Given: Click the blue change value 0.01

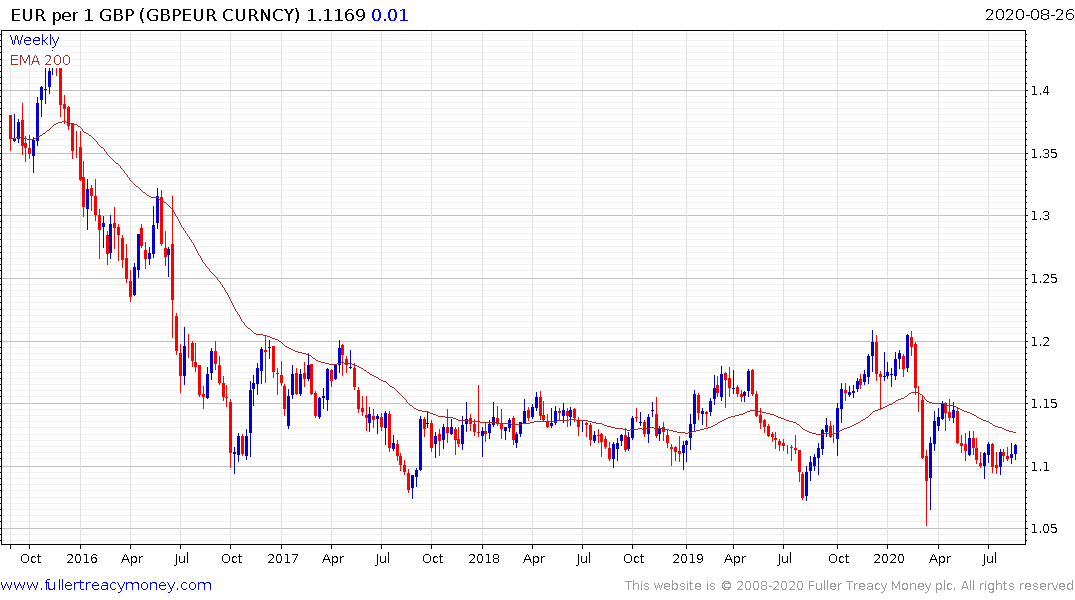Looking at the screenshot, I should [x=390, y=15].
